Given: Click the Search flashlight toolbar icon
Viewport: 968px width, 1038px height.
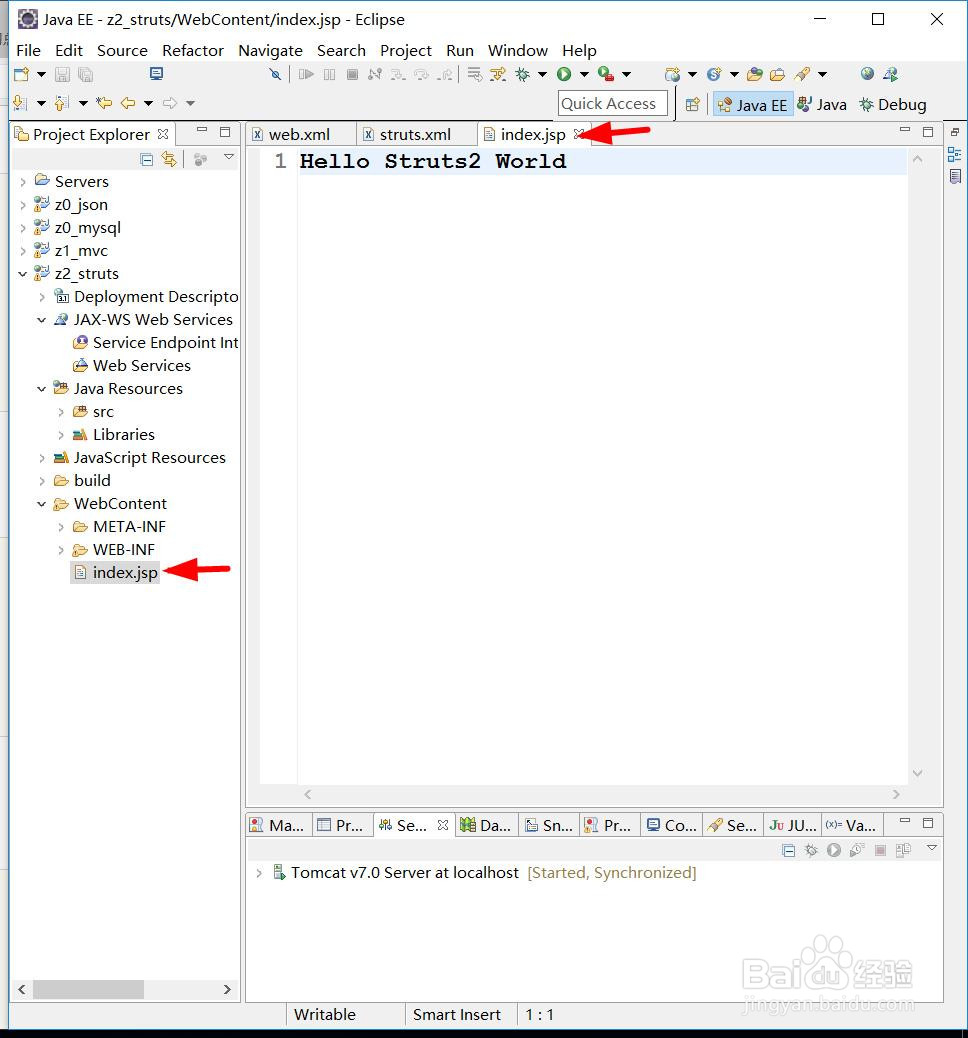Looking at the screenshot, I should tap(802, 74).
